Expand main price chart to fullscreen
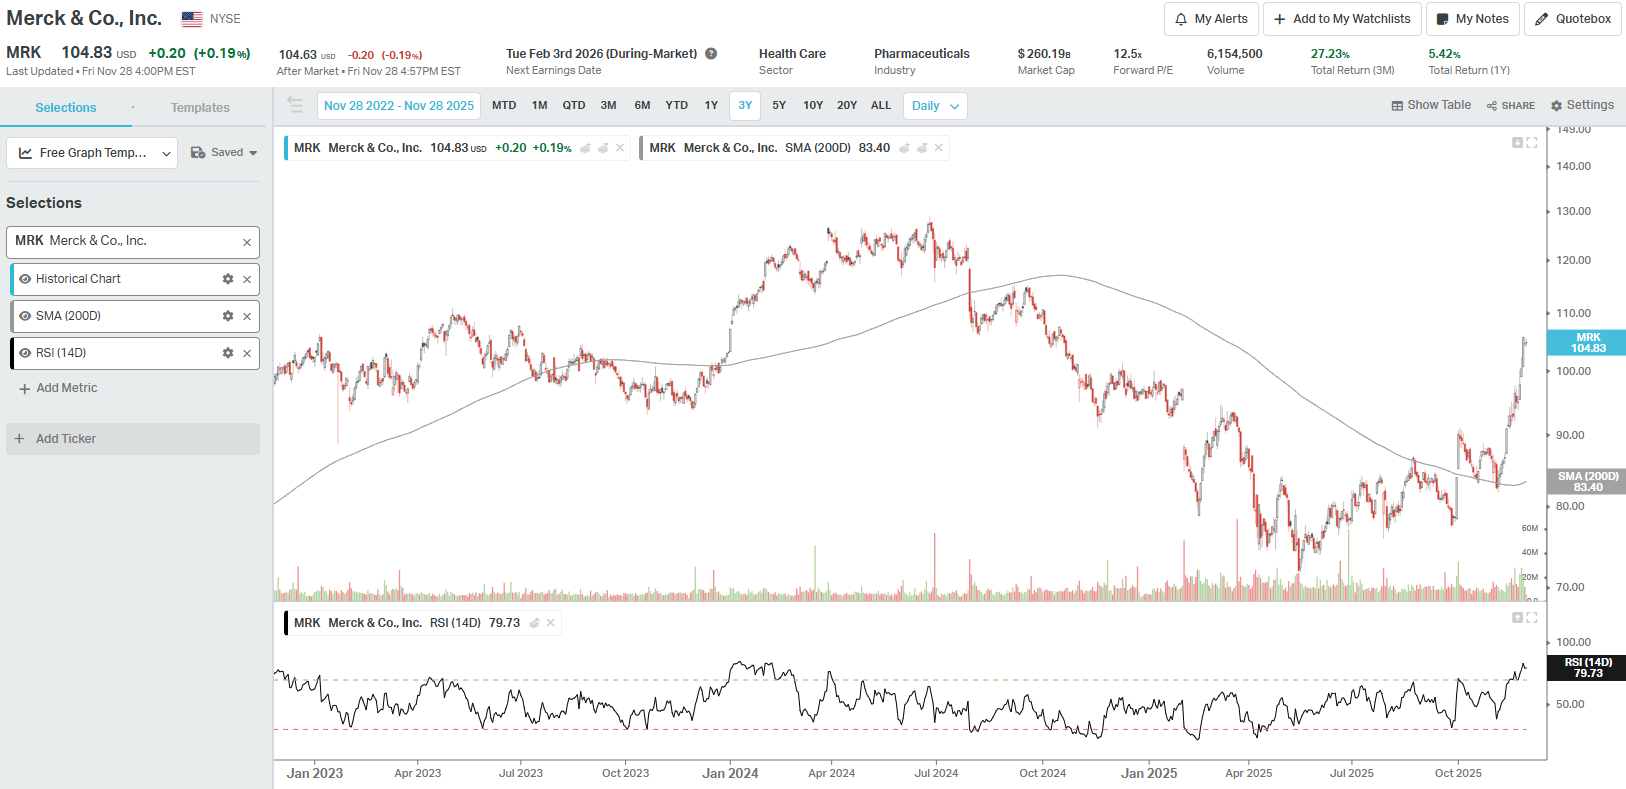Screen dimensions: 1626x789 coord(1532,143)
